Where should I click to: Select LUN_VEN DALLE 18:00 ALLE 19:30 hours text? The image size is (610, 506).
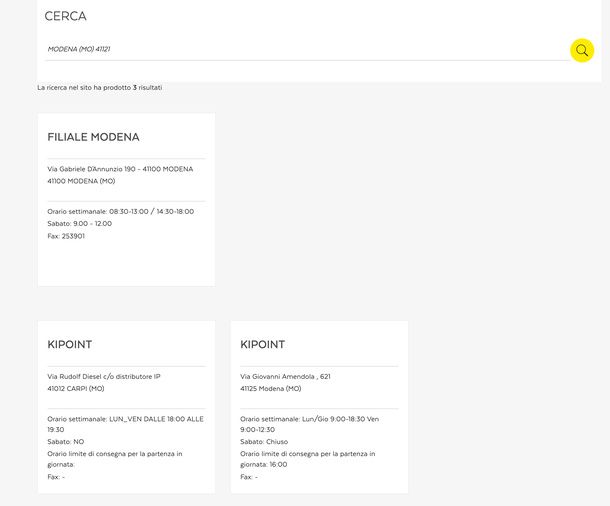click(125, 424)
